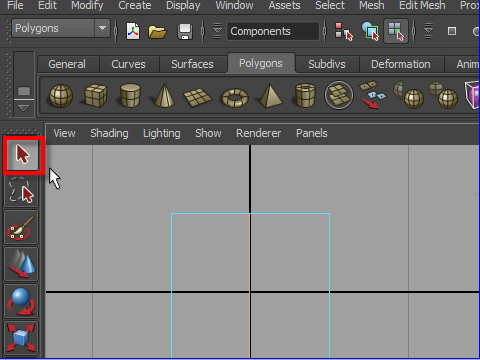Screen dimensions: 480x360
Task: Click the Extract faces shelf icon
Action: pyautogui.click(x=373, y=94)
